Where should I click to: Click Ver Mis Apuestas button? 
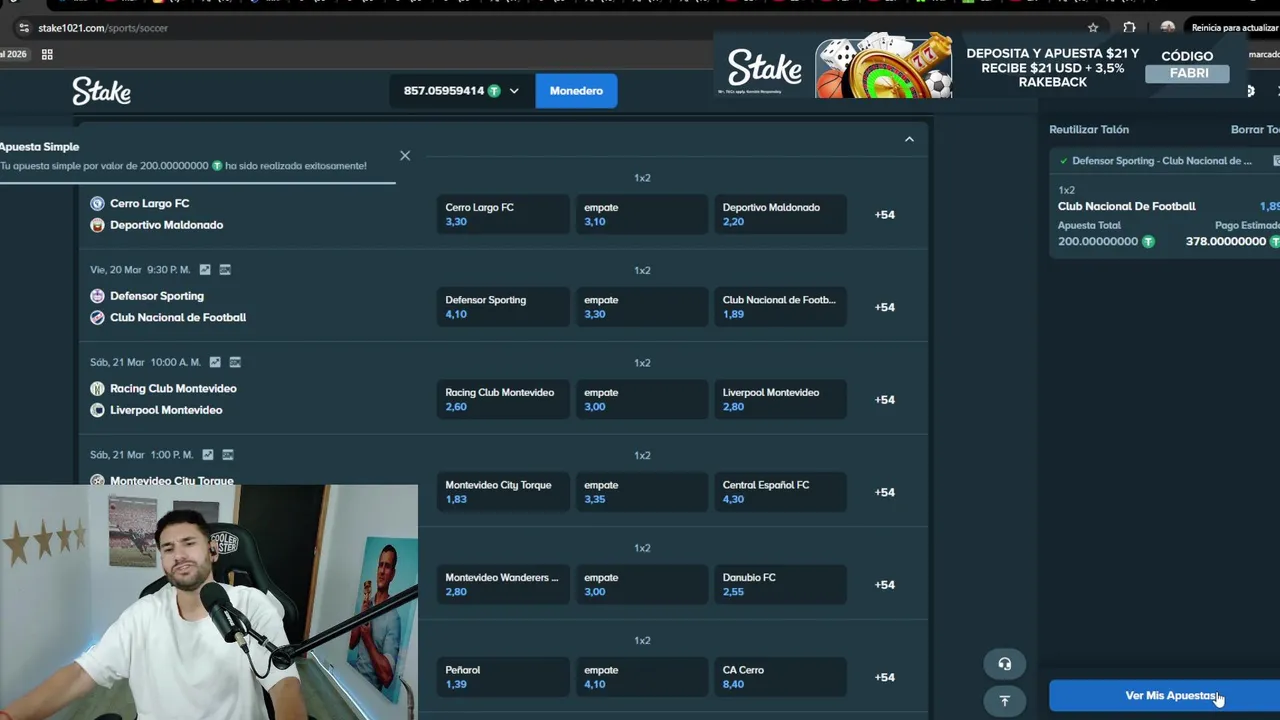[1165, 696]
